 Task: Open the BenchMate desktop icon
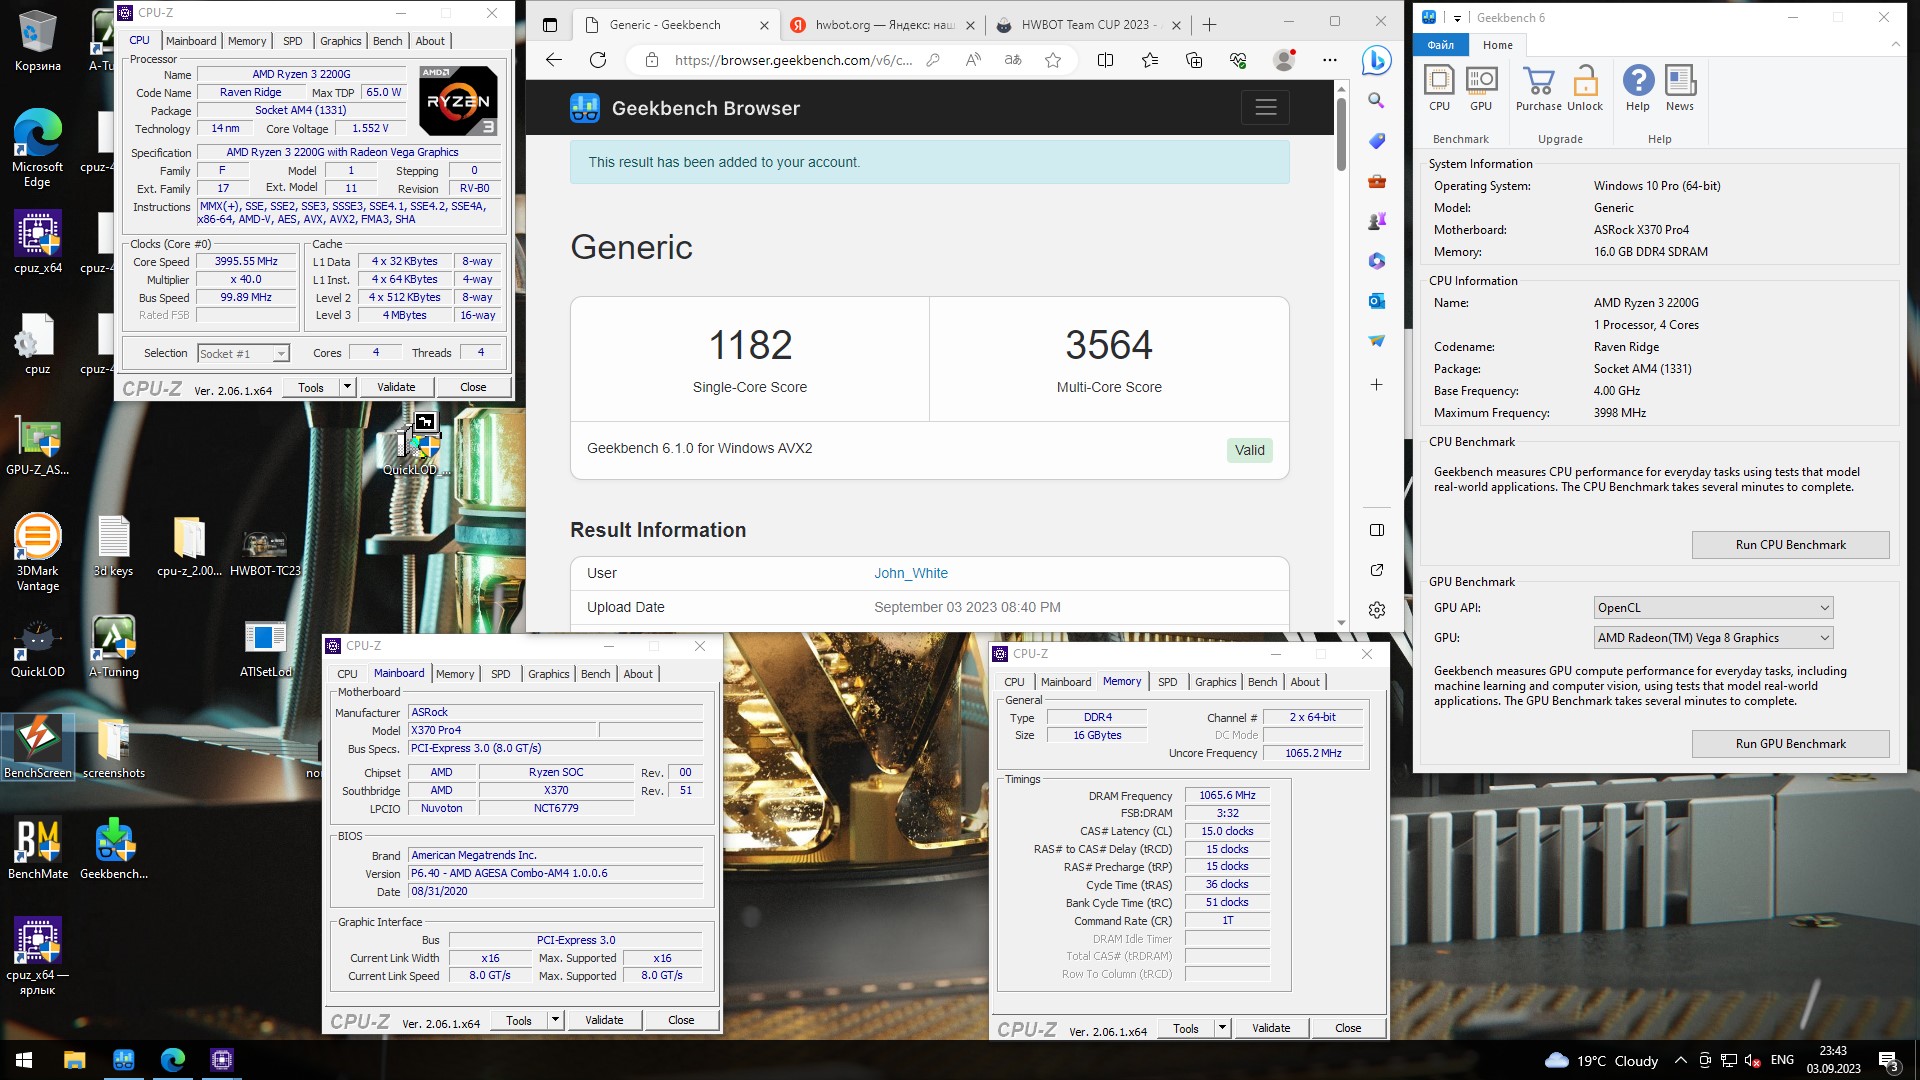tap(38, 849)
